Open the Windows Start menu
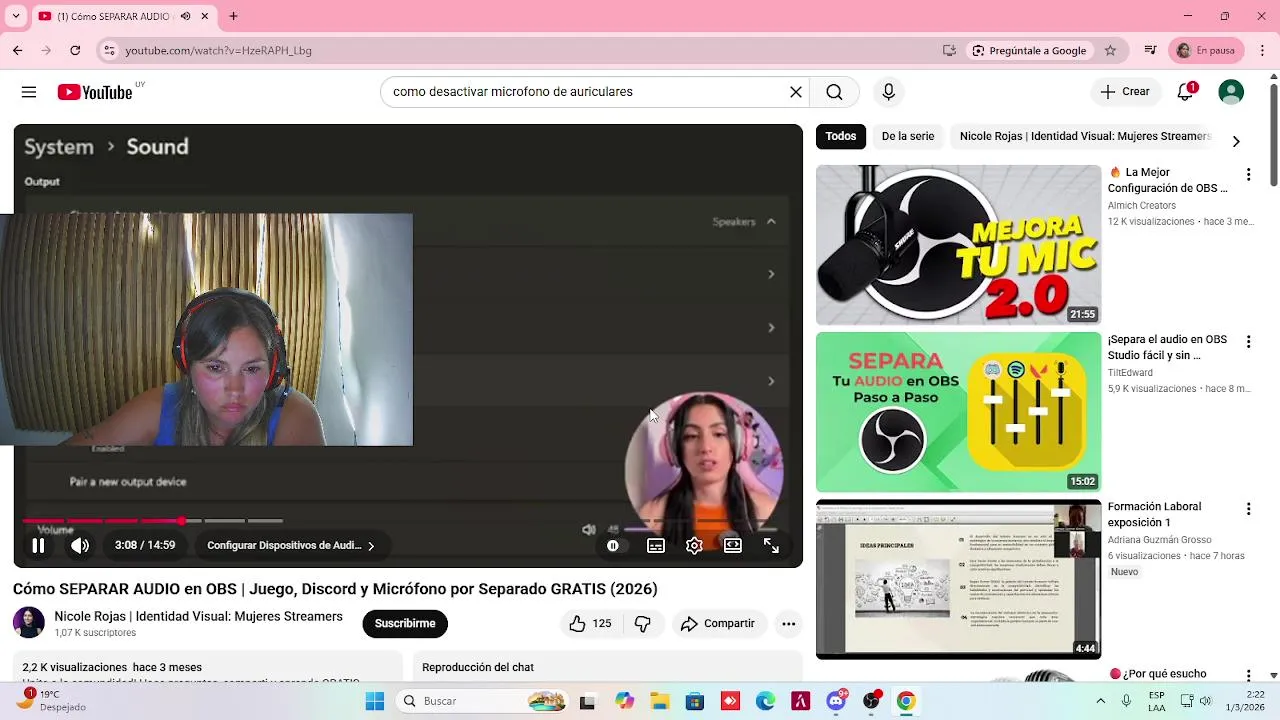Screen dimensions: 1280x720 (x=375, y=701)
